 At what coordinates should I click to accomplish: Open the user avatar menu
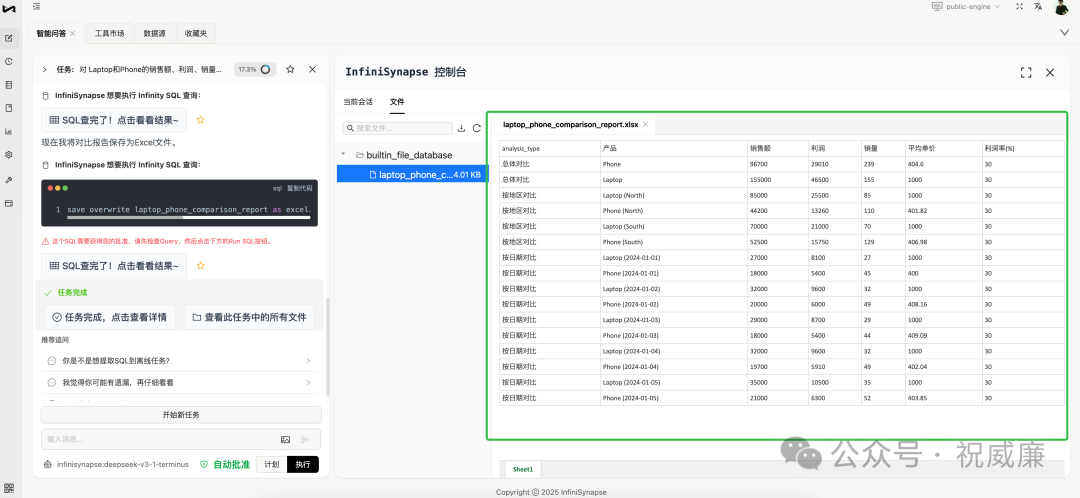[1061, 7]
